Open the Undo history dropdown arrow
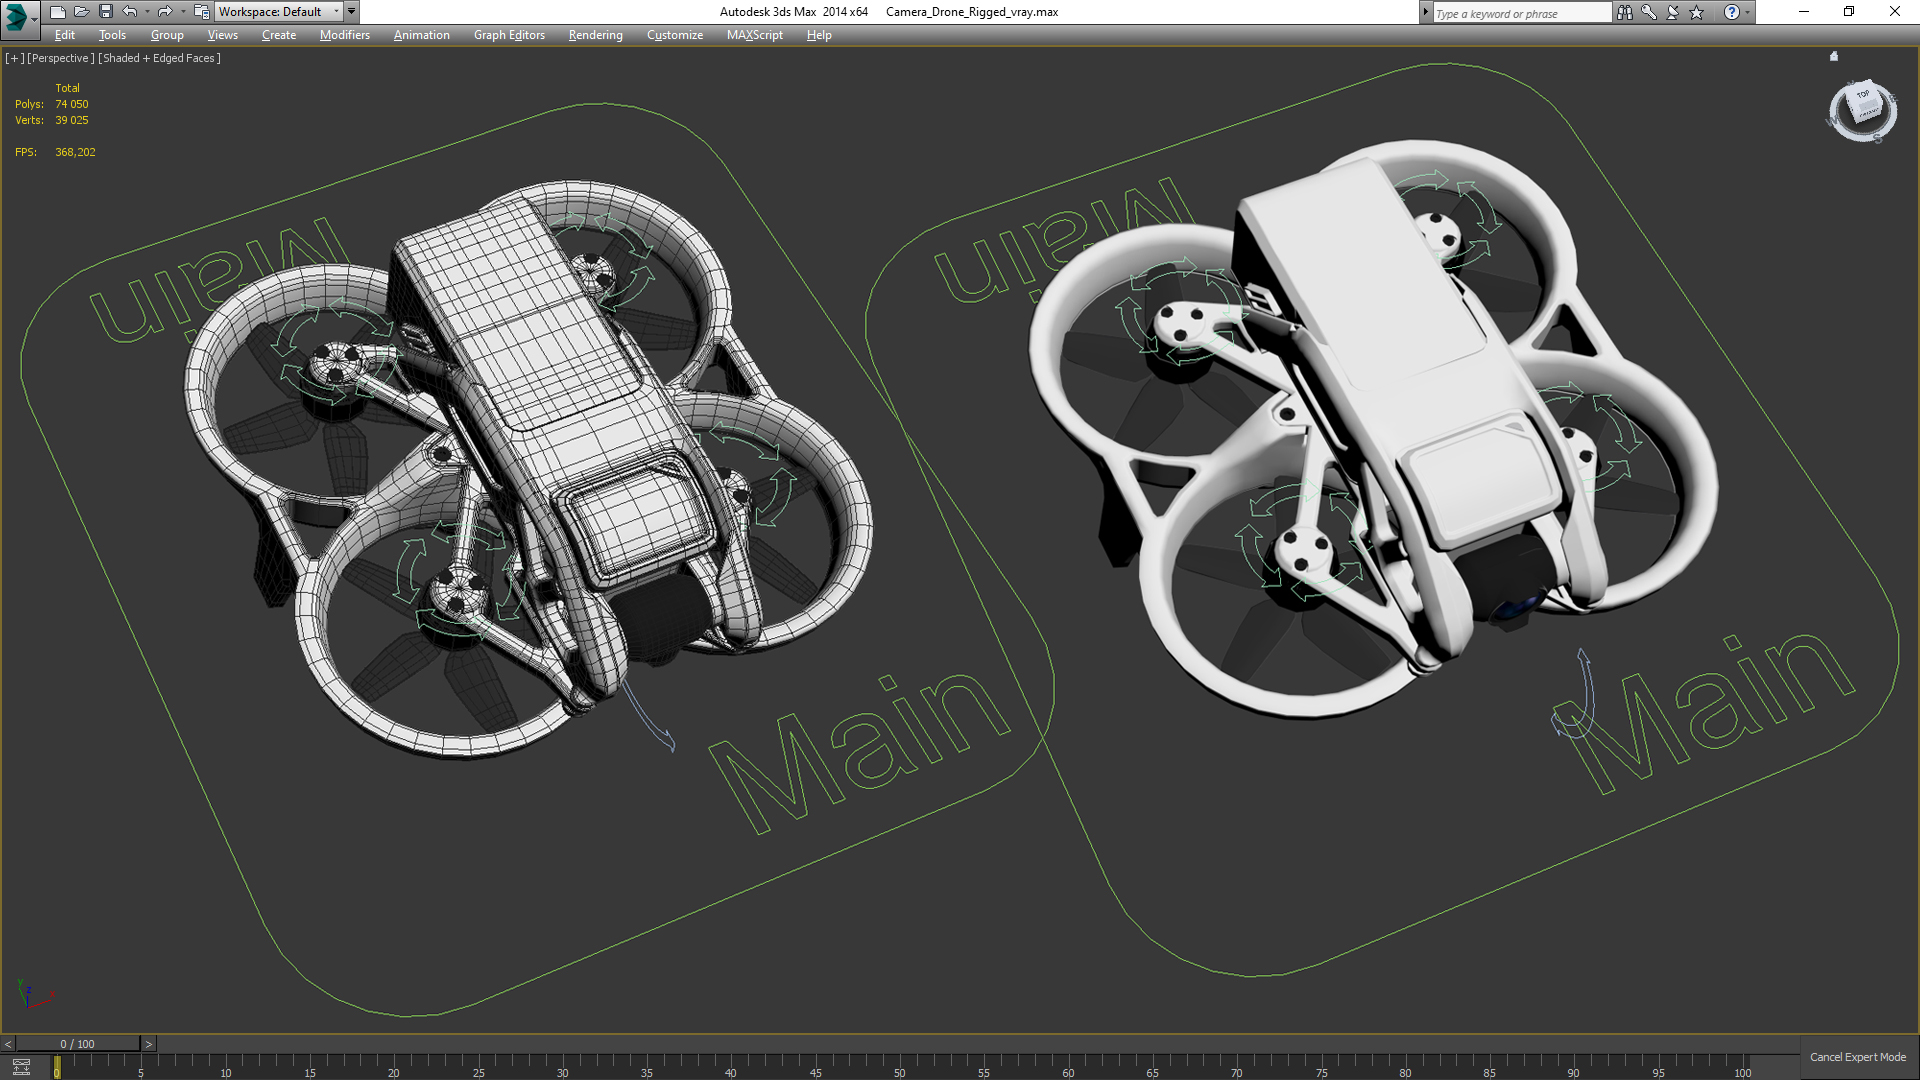 [x=147, y=12]
